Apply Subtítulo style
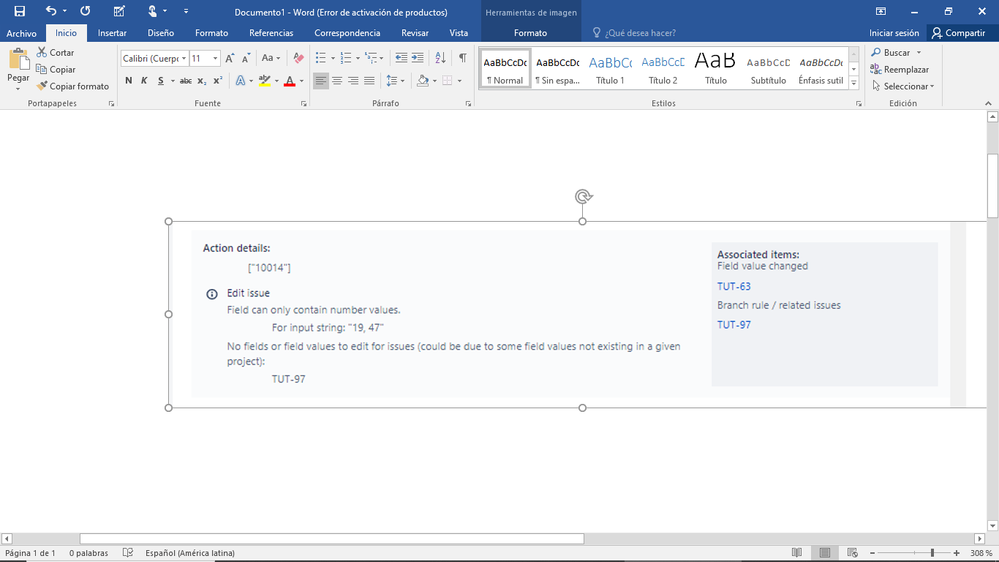This screenshot has height=562, width=999. pos(768,69)
